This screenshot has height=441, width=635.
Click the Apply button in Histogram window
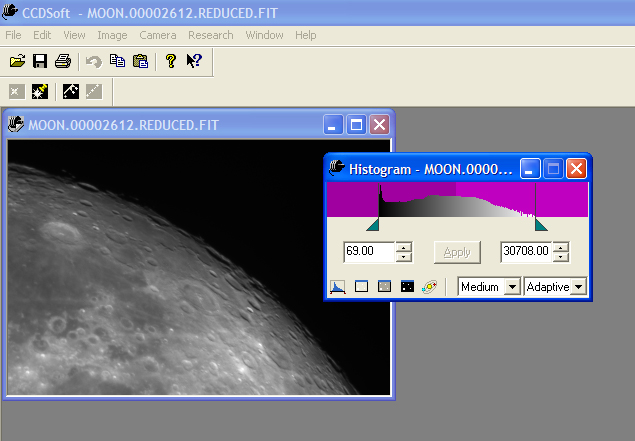[x=457, y=252]
